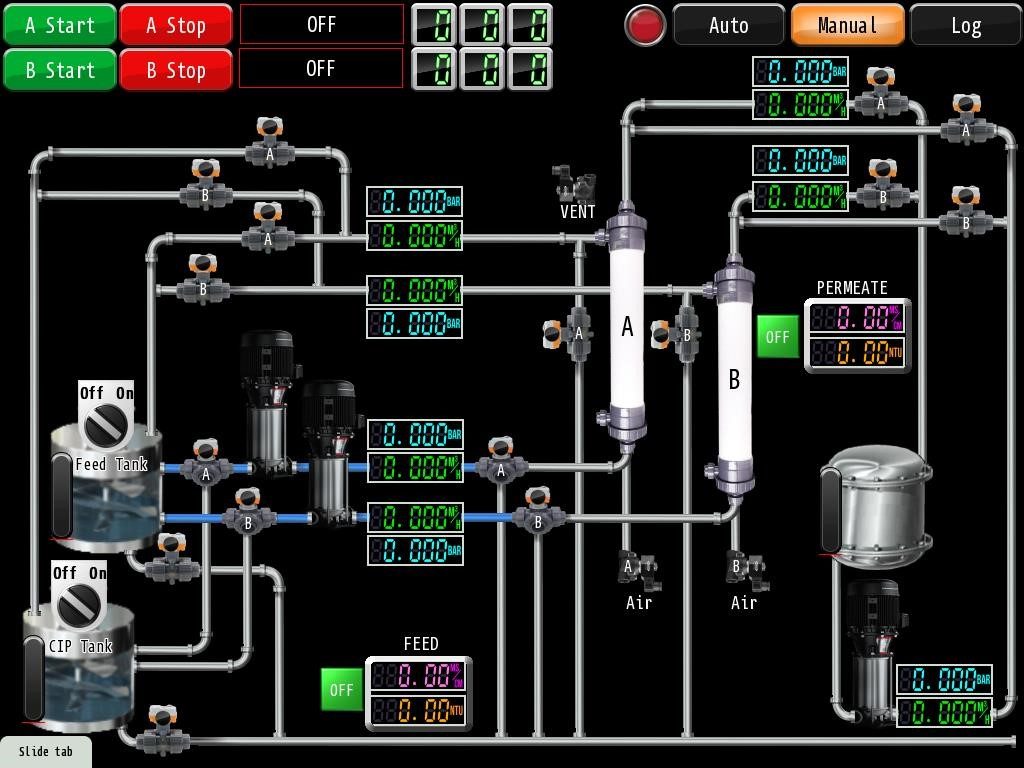This screenshot has height=768, width=1024.
Task: Click the A Air solenoid valve
Action: (638, 569)
